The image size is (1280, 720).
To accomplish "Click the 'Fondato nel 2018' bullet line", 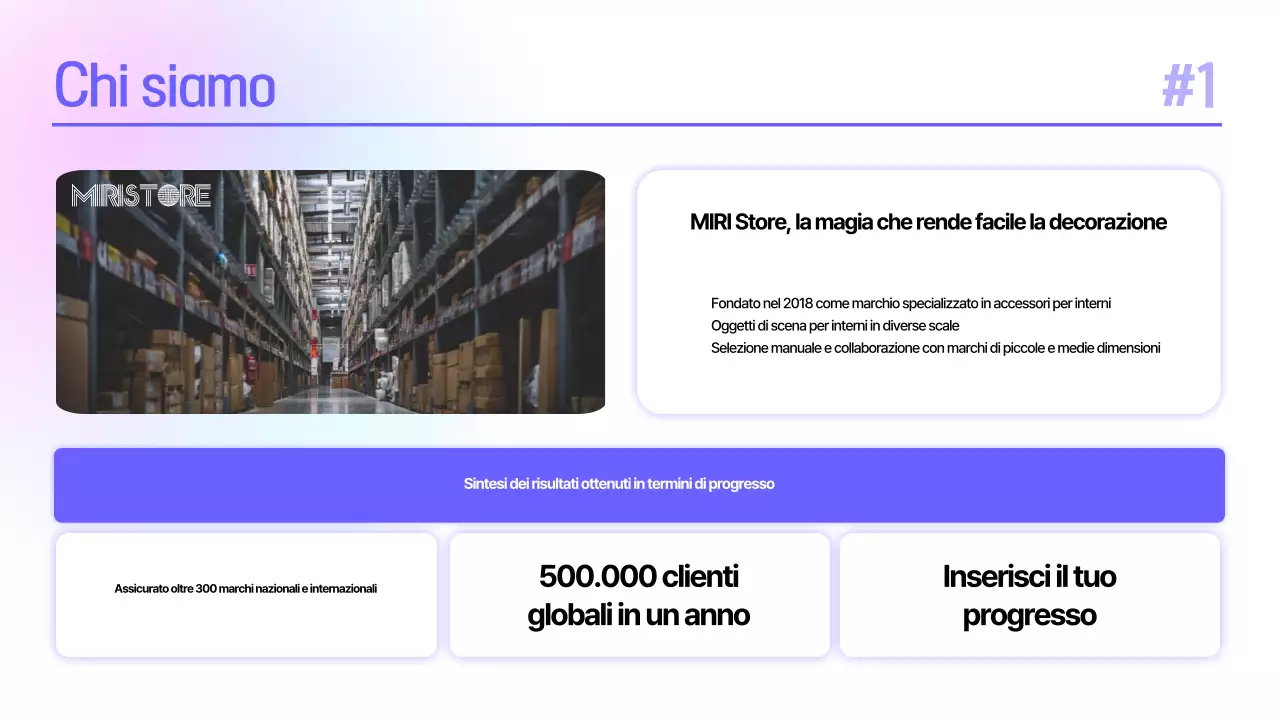I will tap(910, 303).
